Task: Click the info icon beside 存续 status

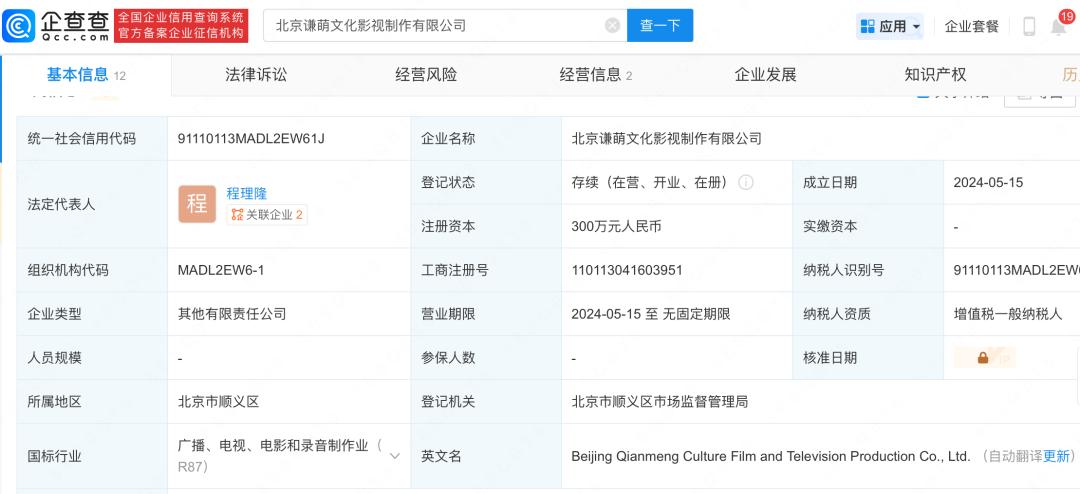Action: click(x=746, y=183)
